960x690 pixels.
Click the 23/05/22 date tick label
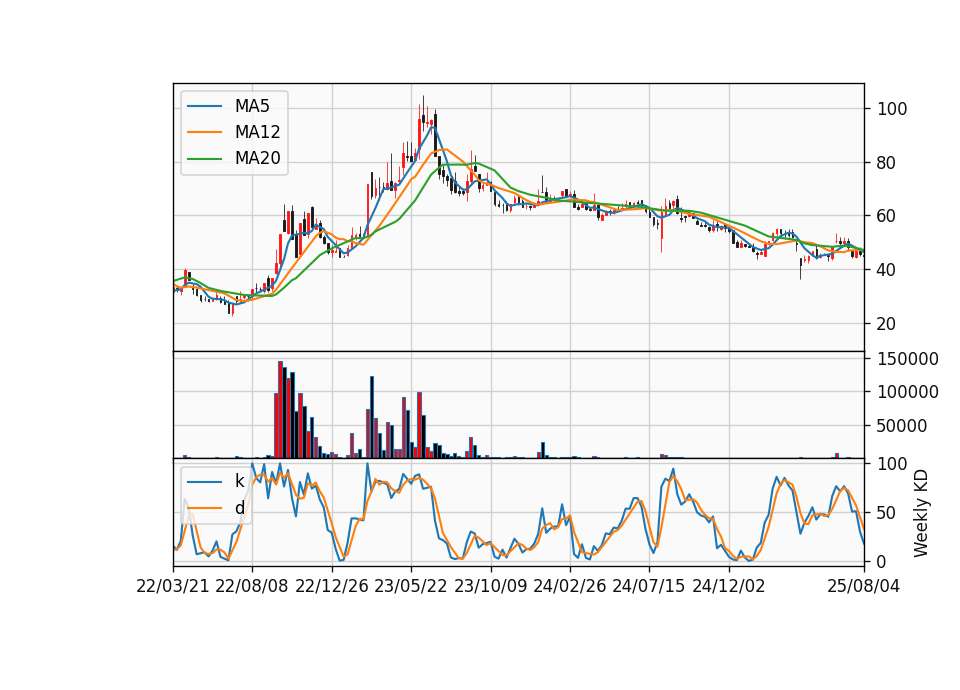tap(411, 586)
